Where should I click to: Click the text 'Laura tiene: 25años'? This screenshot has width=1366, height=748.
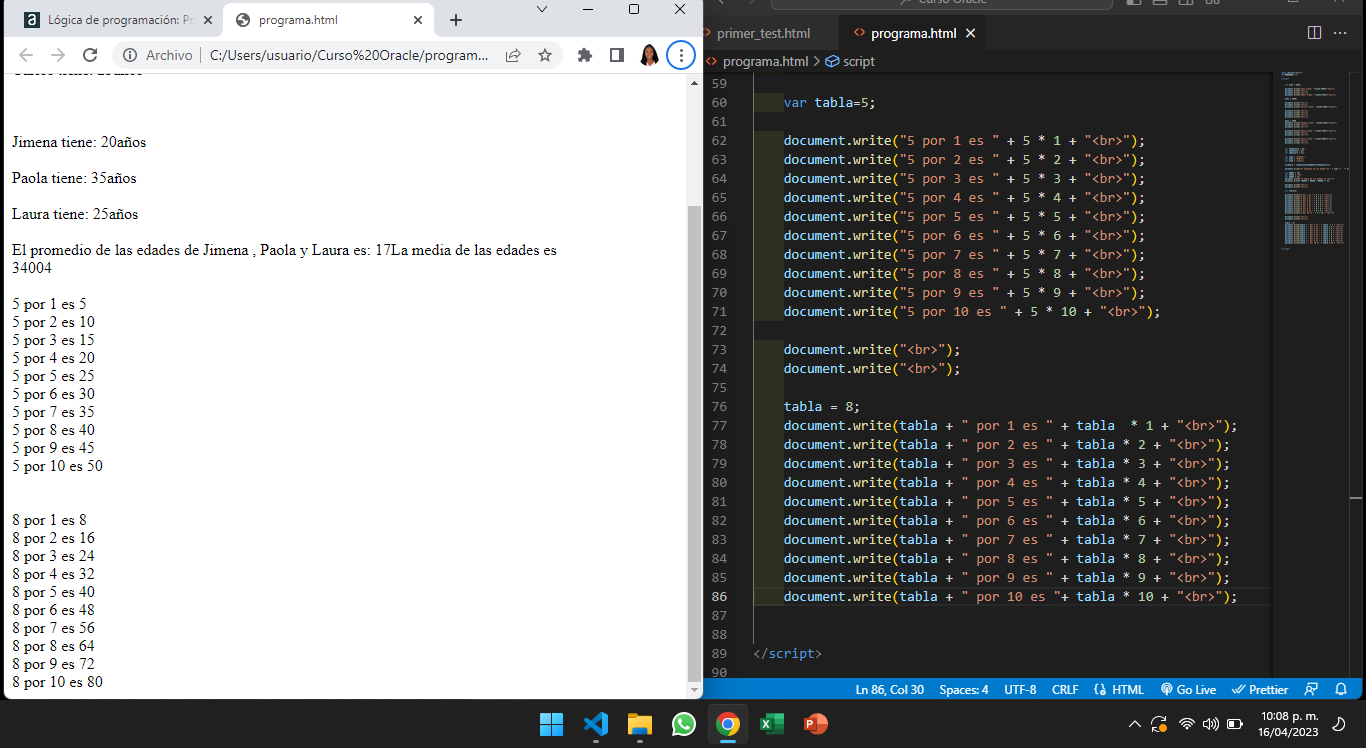click(75, 214)
